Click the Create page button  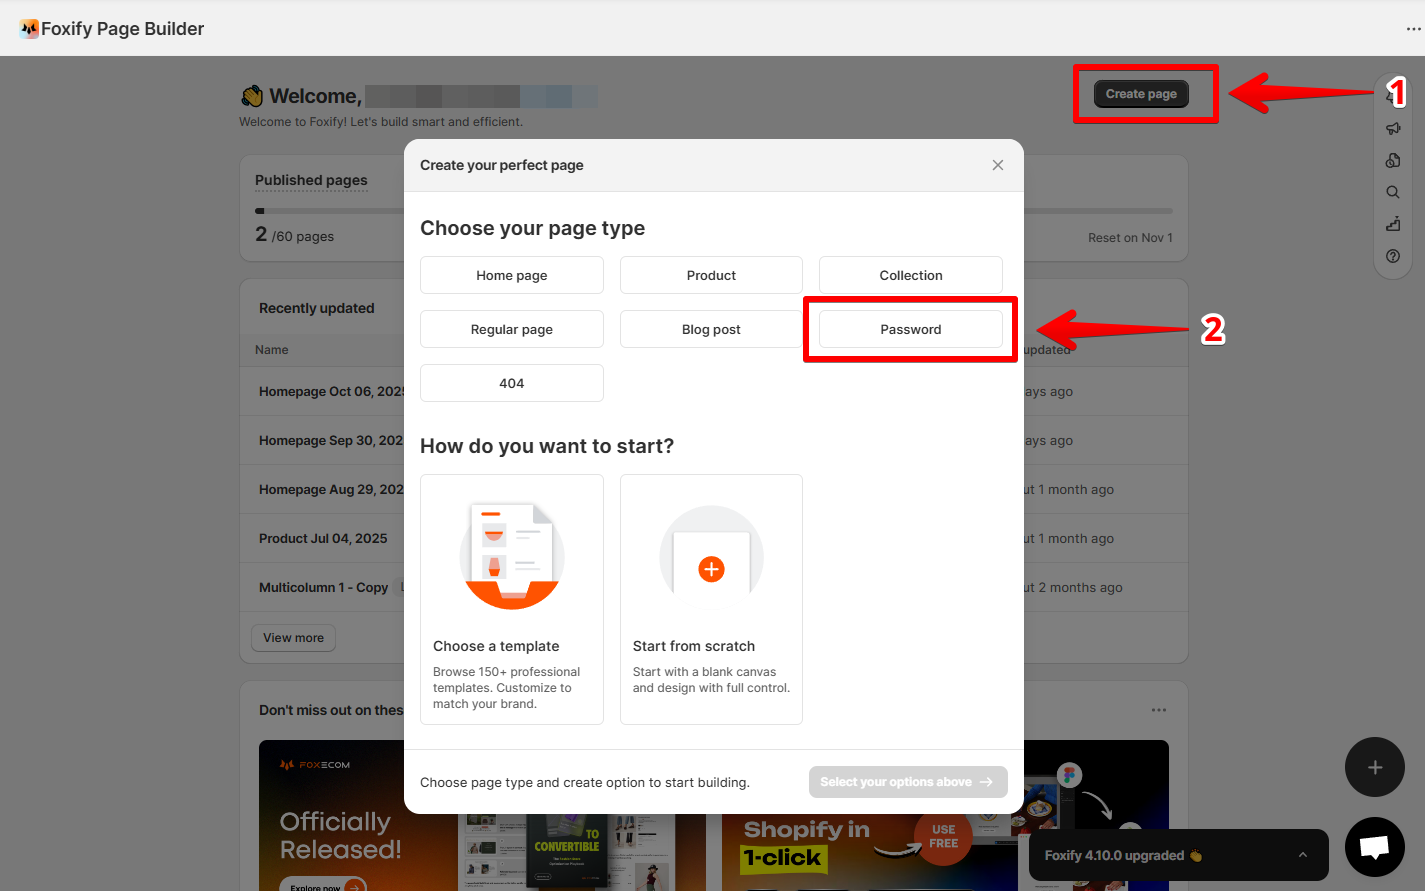pos(1141,94)
